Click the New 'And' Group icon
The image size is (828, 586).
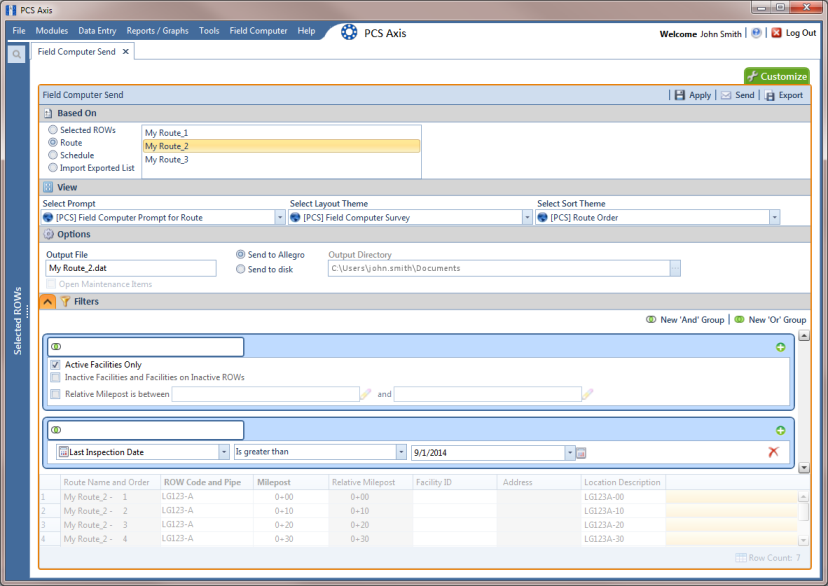tap(651, 319)
